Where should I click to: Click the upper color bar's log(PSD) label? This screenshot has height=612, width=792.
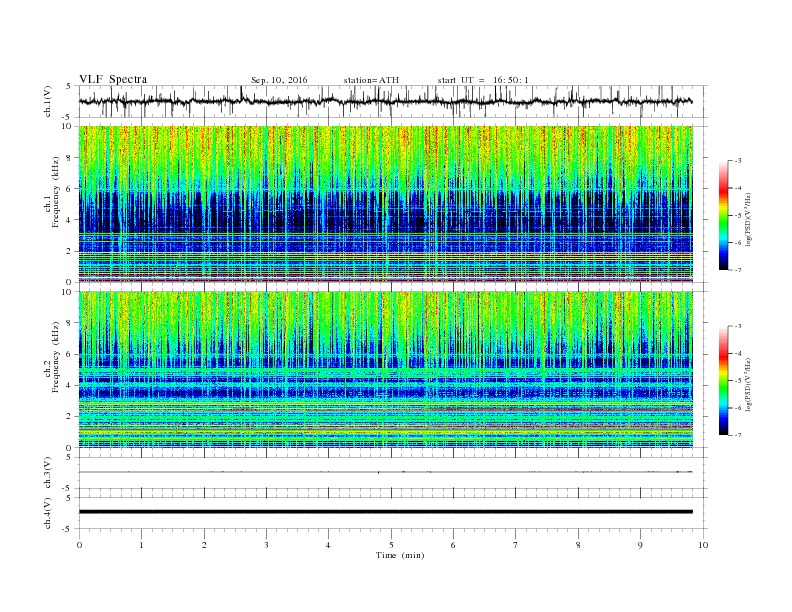click(x=750, y=218)
